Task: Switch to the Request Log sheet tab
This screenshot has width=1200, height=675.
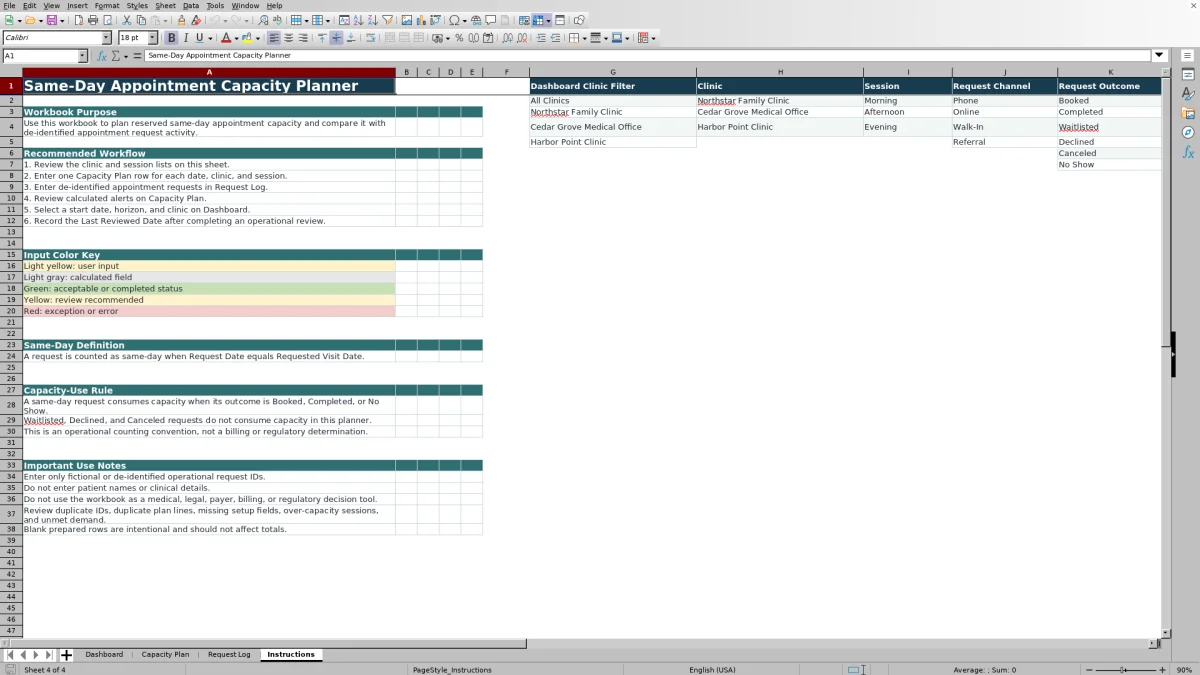Action: point(229,655)
